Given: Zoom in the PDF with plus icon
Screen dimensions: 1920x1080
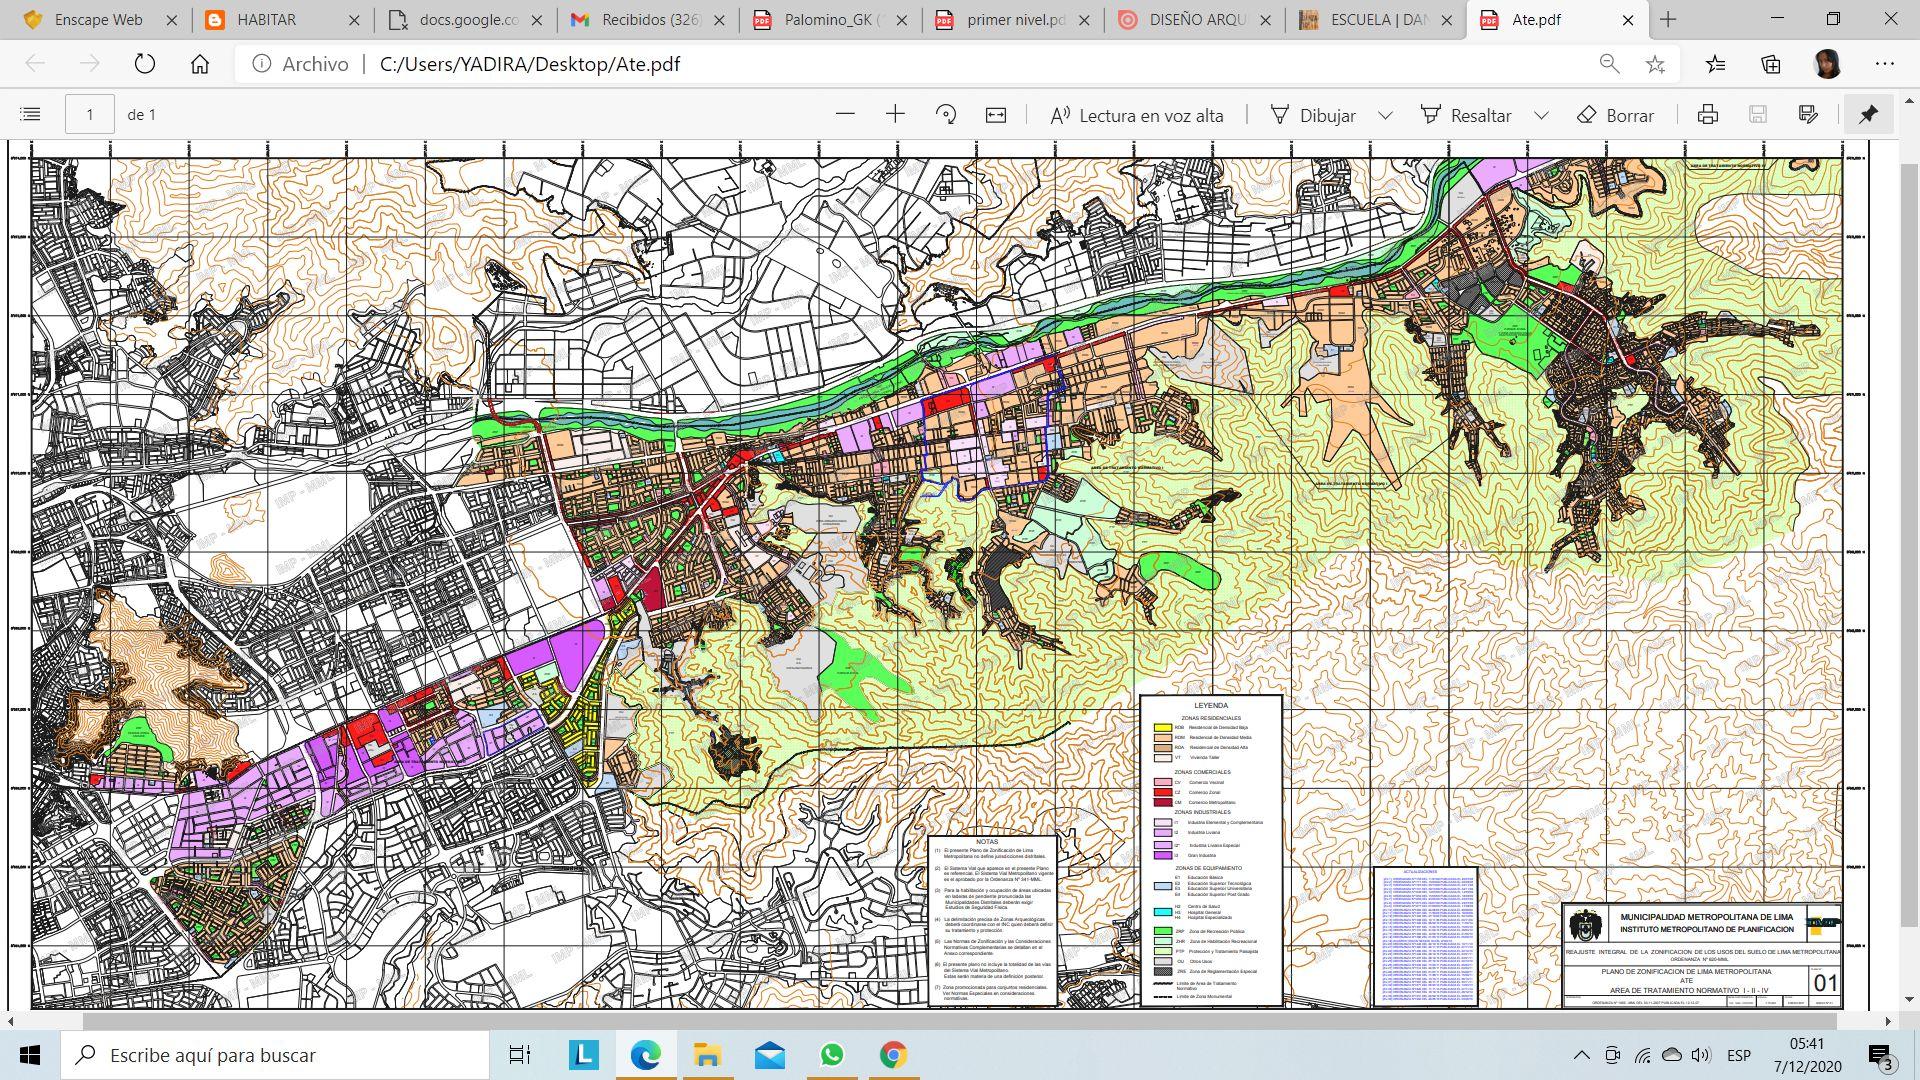Looking at the screenshot, I should click(x=895, y=115).
